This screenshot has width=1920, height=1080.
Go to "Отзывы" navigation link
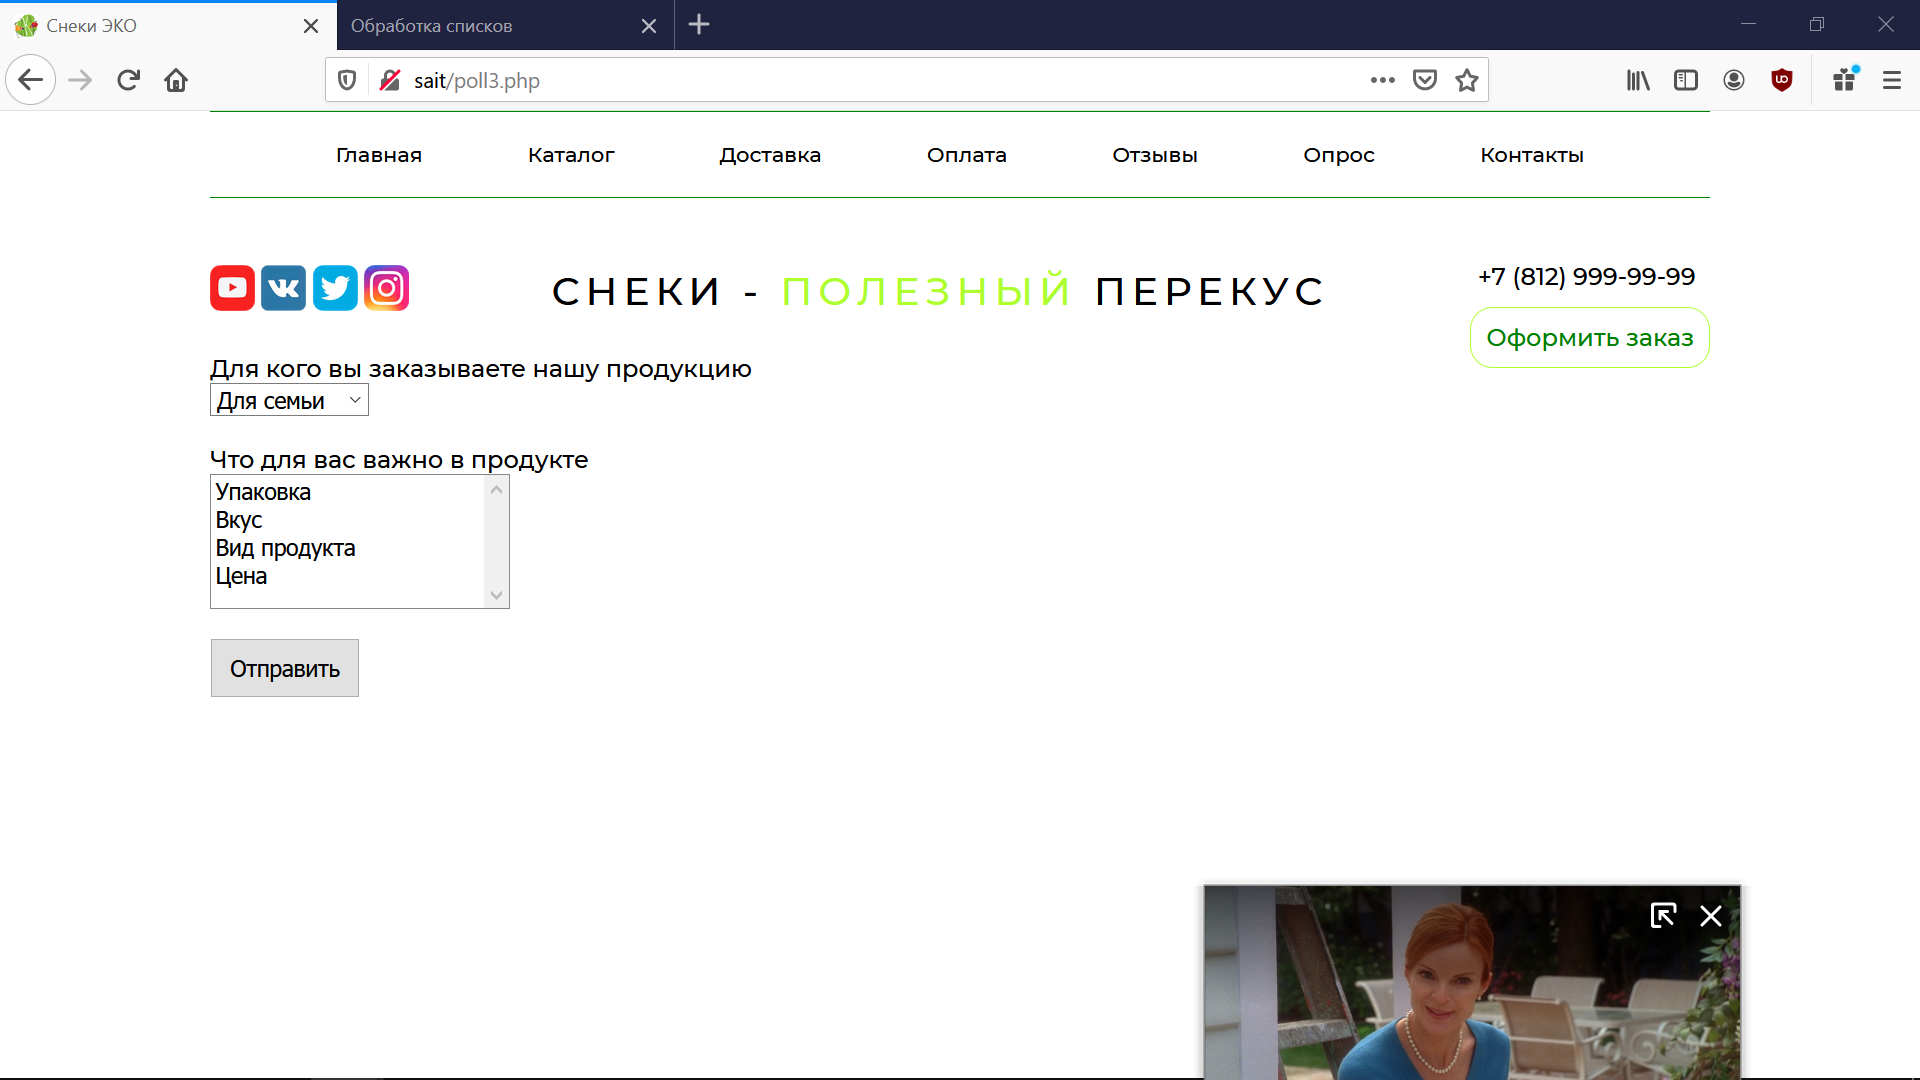click(x=1154, y=155)
